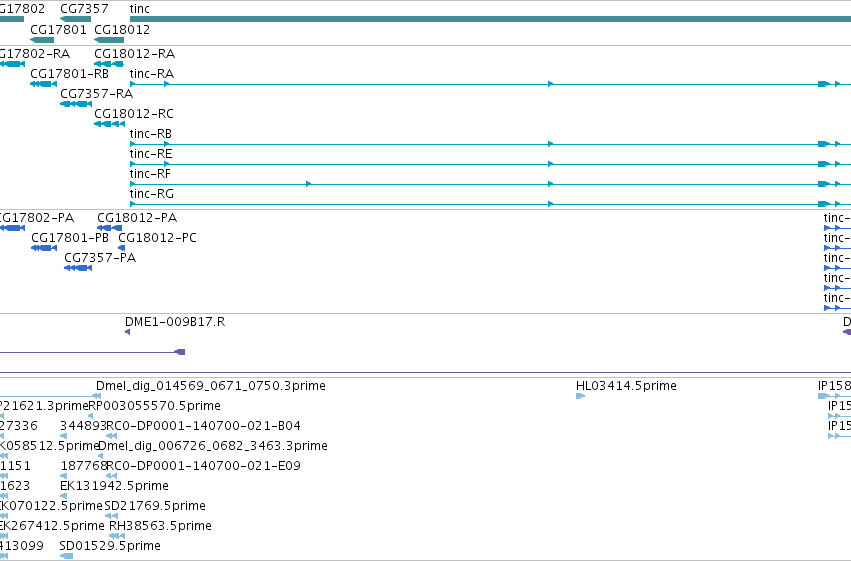Screen dimensions: 851x561
Task: Click the CG7357-PA protein feature
Action: coord(78,268)
